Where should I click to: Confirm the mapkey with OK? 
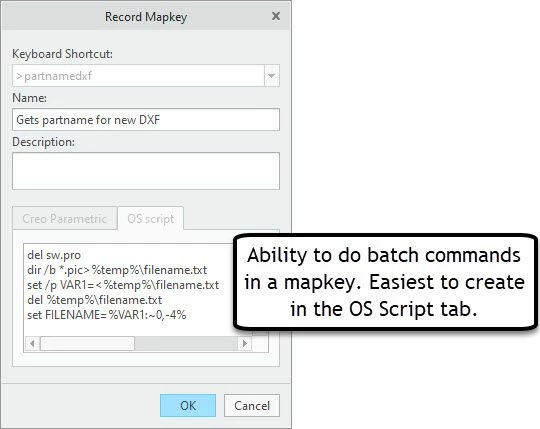pyautogui.click(x=188, y=406)
